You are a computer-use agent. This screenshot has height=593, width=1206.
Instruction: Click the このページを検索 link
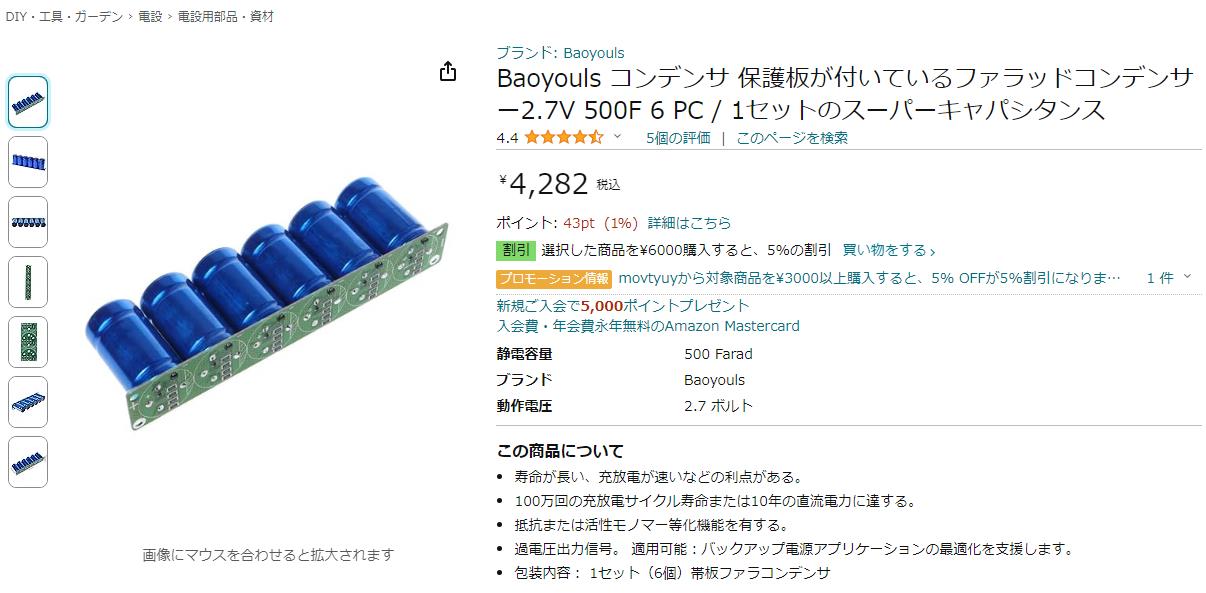pyautogui.click(x=792, y=138)
